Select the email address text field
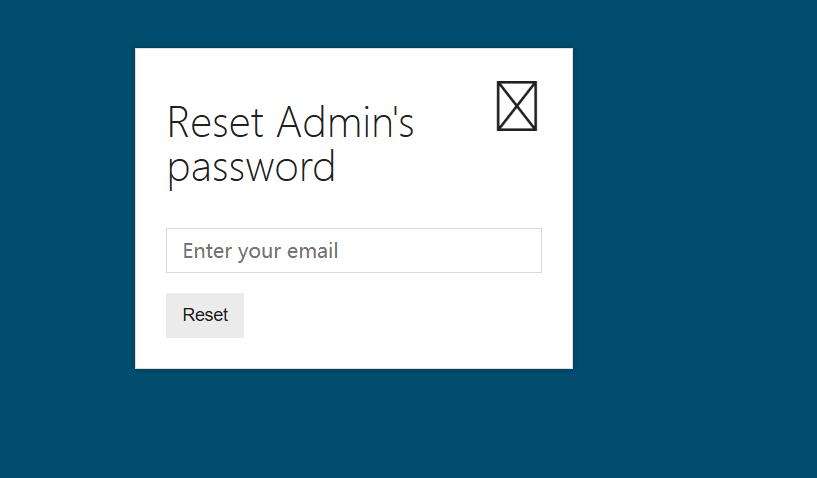Image resolution: width=817 pixels, height=478 pixels. pos(353,250)
